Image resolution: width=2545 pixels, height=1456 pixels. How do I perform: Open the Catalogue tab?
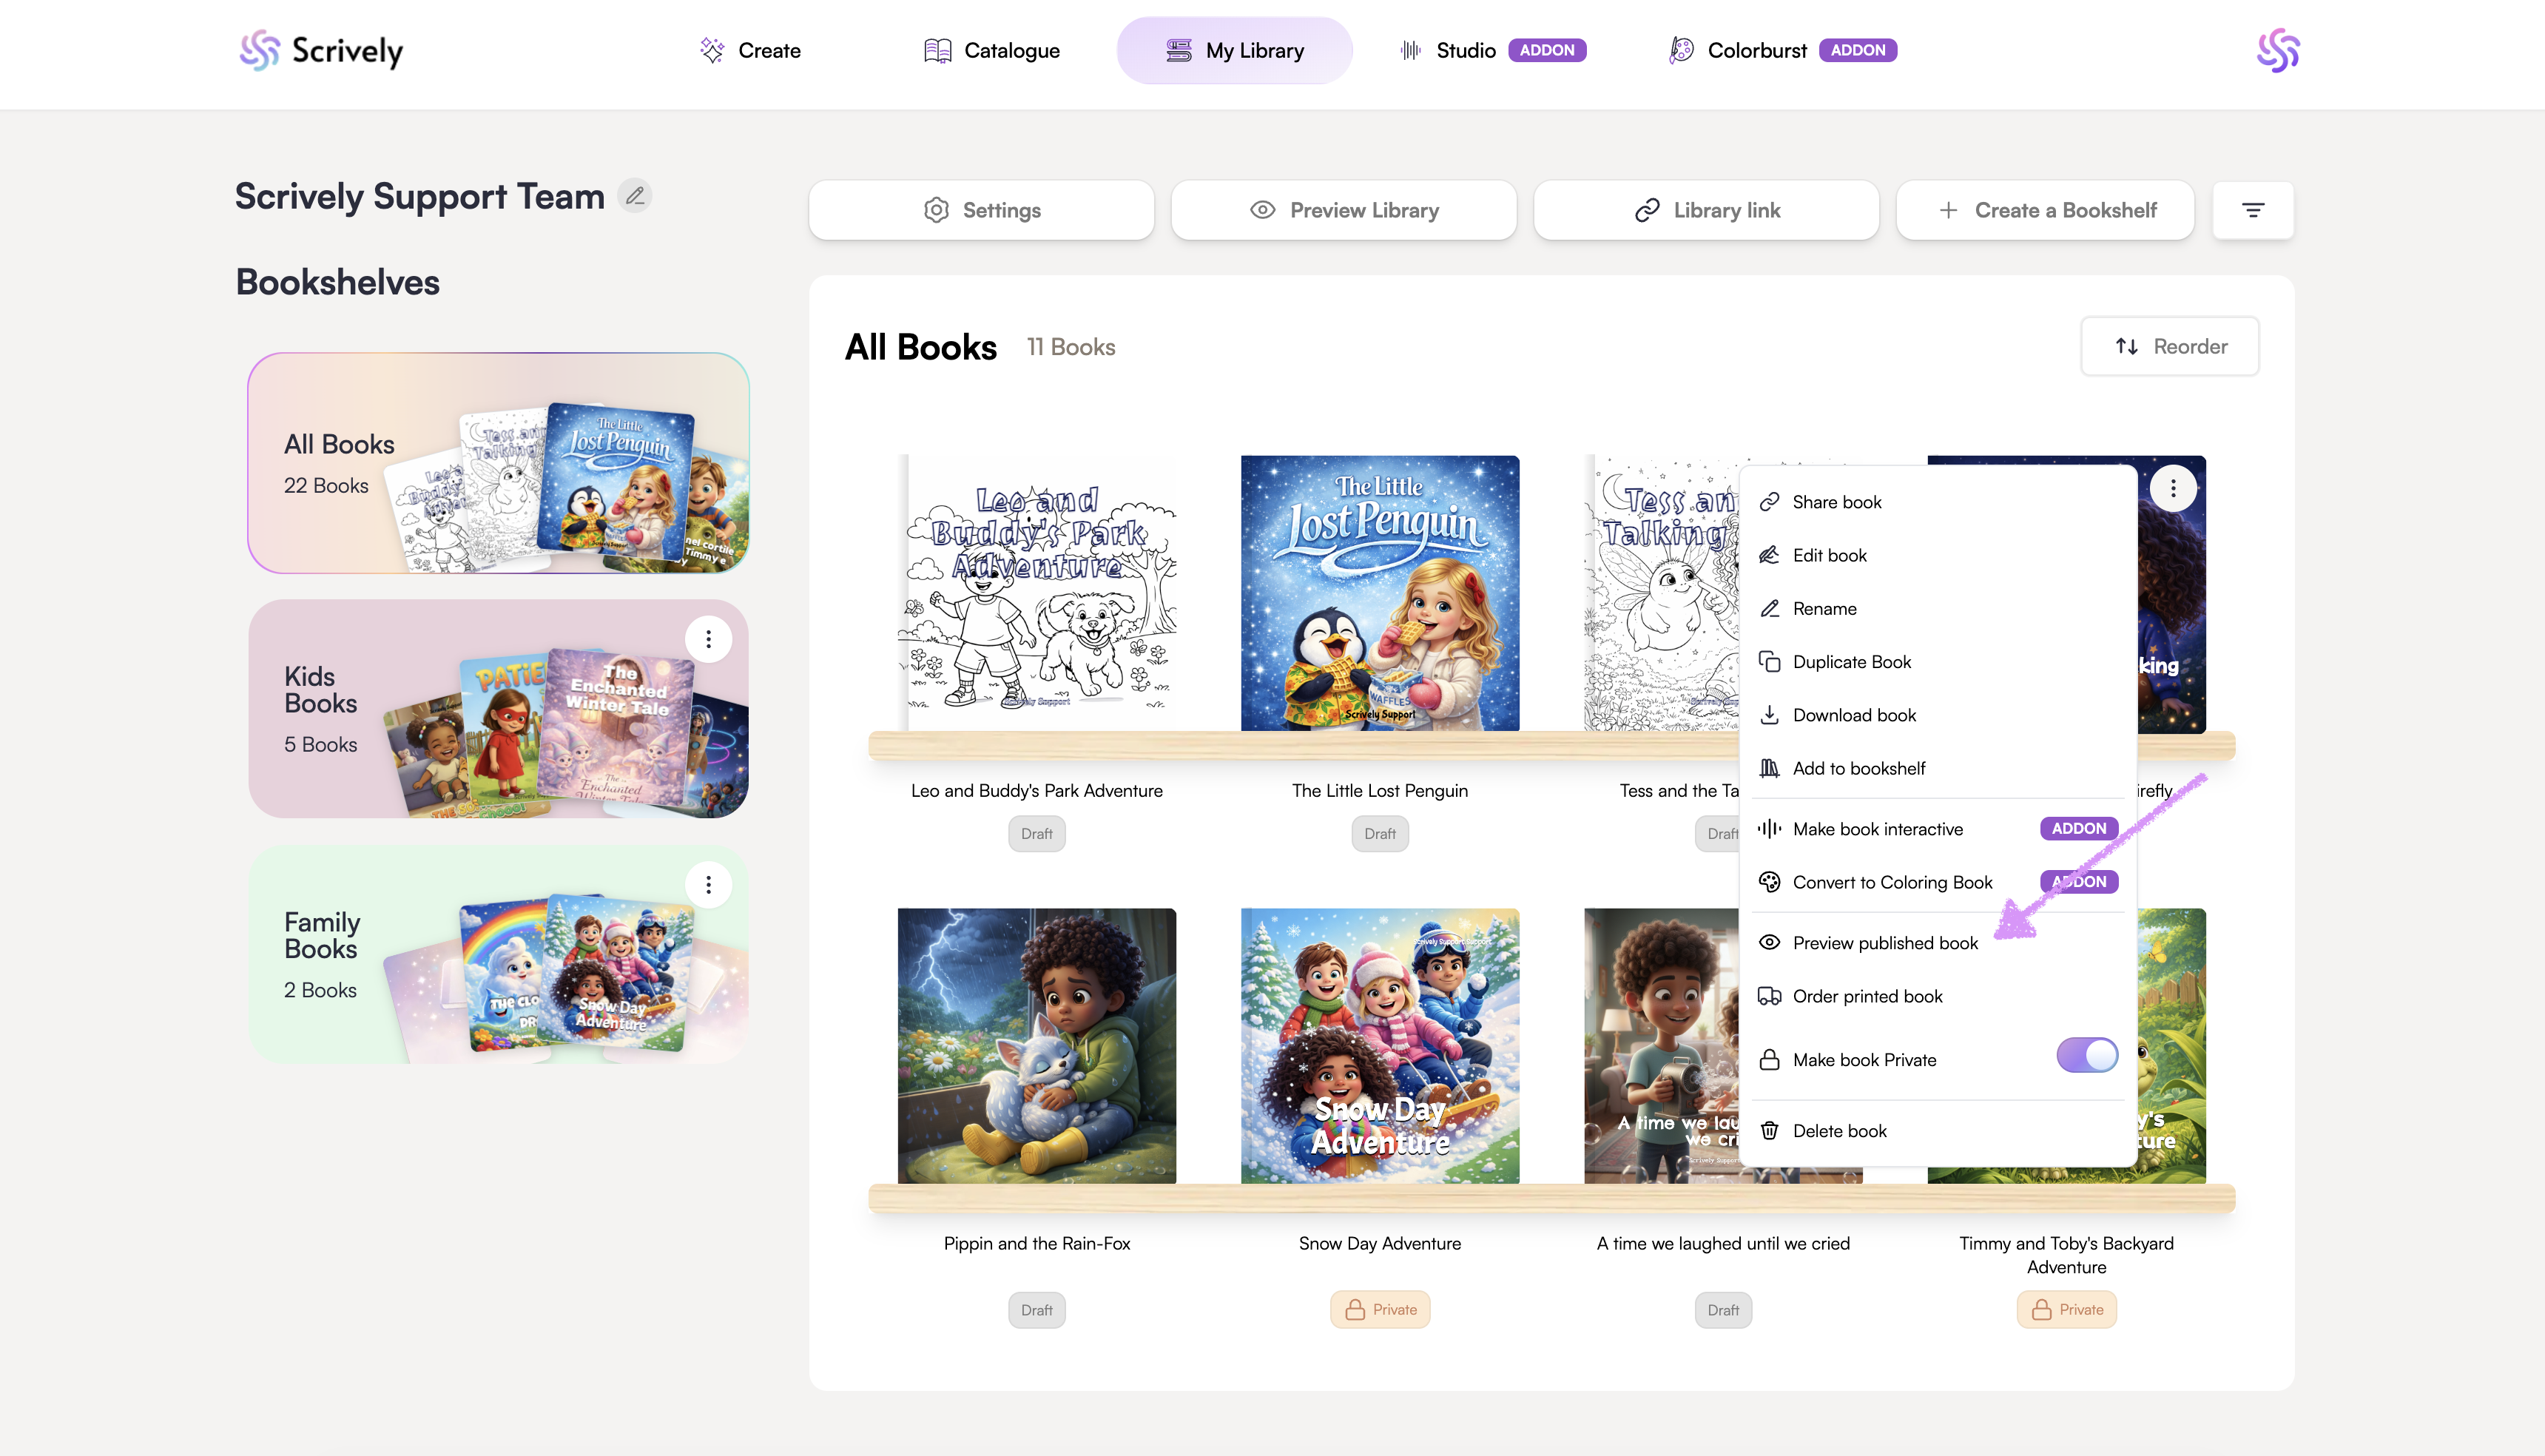pyautogui.click(x=991, y=50)
